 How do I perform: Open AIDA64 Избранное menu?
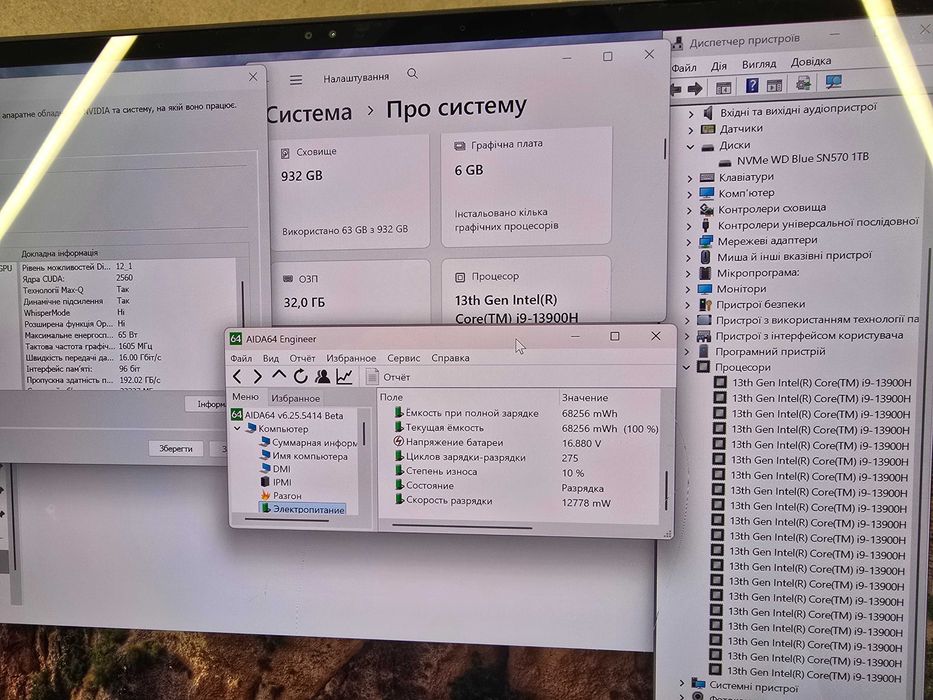351,358
